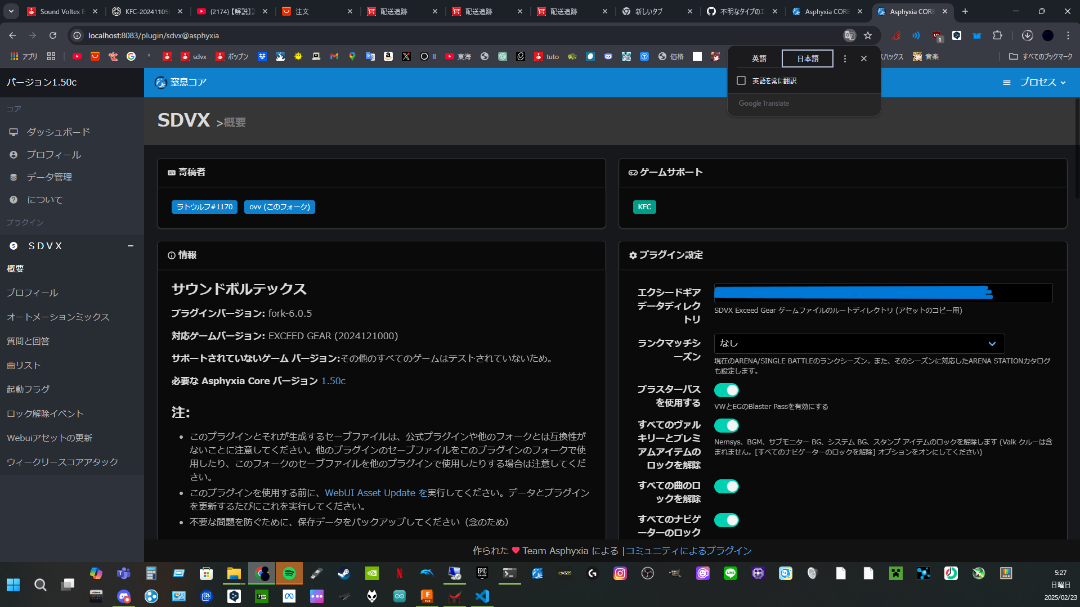This screenshot has width=1080, height=607.
Task: Open コミュニティによるプラグイン footer link
Action: (x=688, y=551)
